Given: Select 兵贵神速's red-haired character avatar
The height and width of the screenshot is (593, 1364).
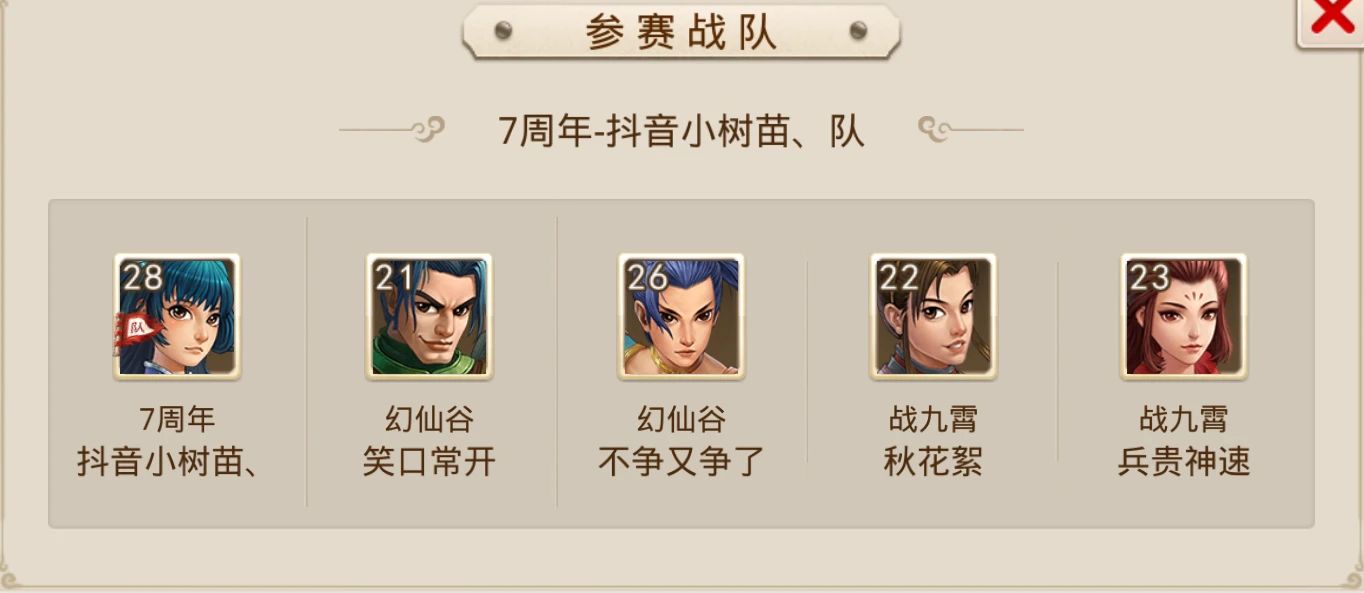Looking at the screenshot, I should pyautogui.click(x=1184, y=316).
